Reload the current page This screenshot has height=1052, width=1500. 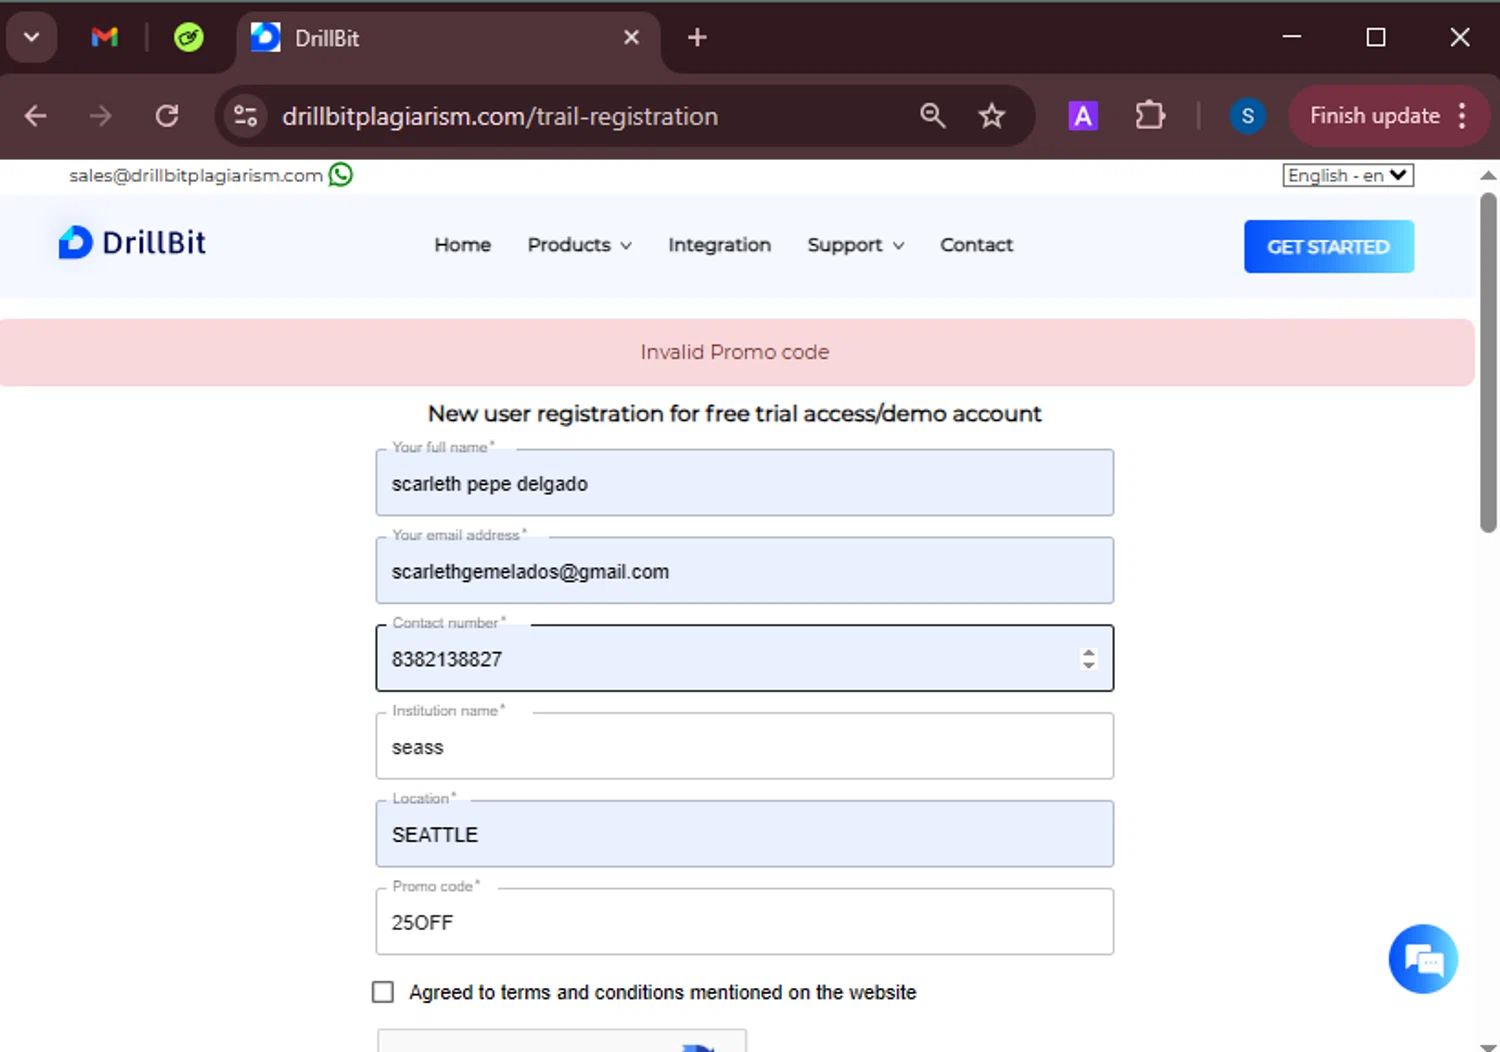pos(167,116)
